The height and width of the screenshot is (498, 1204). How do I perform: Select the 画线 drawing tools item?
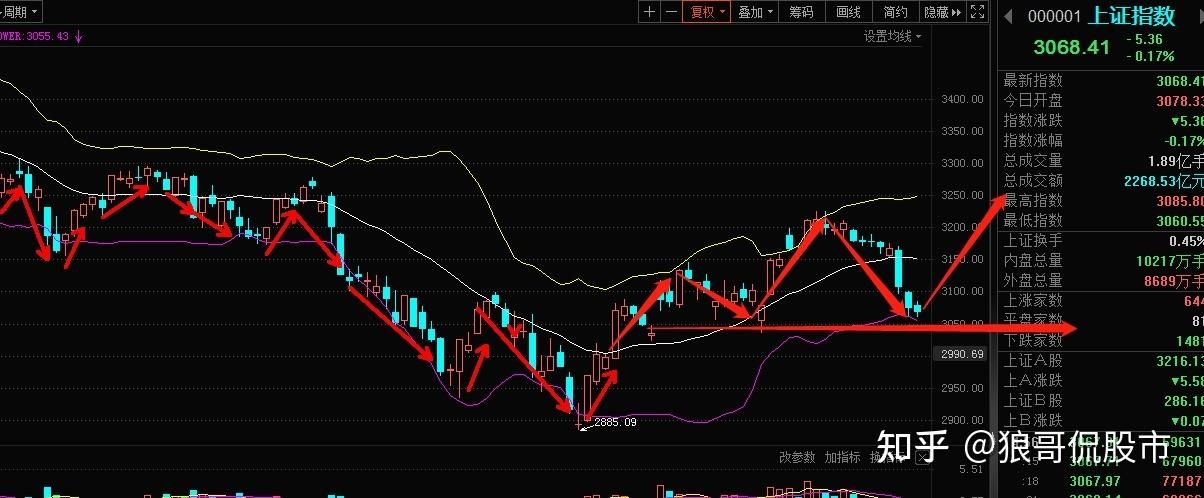tap(848, 12)
